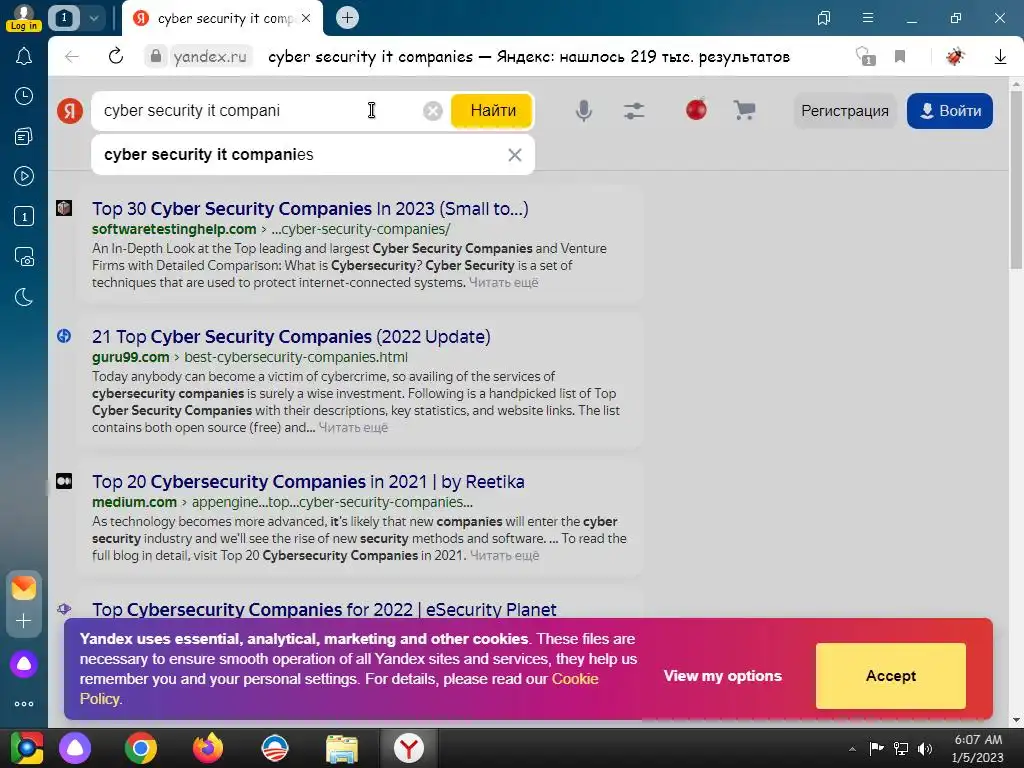Click Yandex logo on search page

pos(70,111)
